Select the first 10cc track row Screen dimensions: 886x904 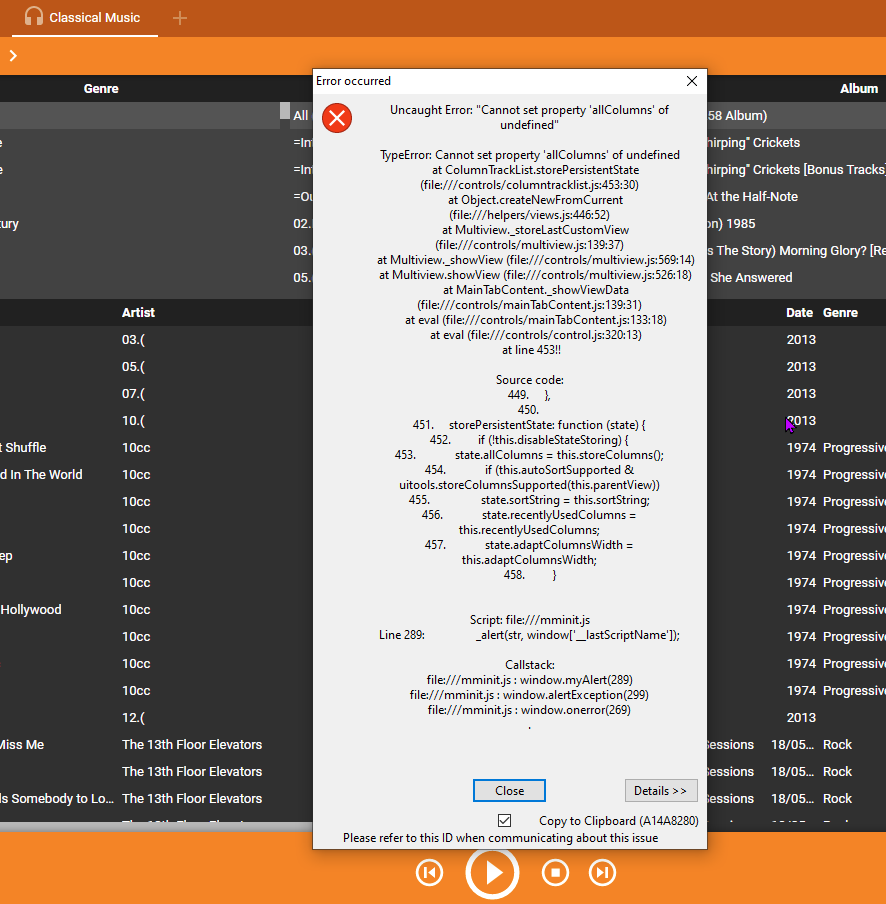point(136,448)
